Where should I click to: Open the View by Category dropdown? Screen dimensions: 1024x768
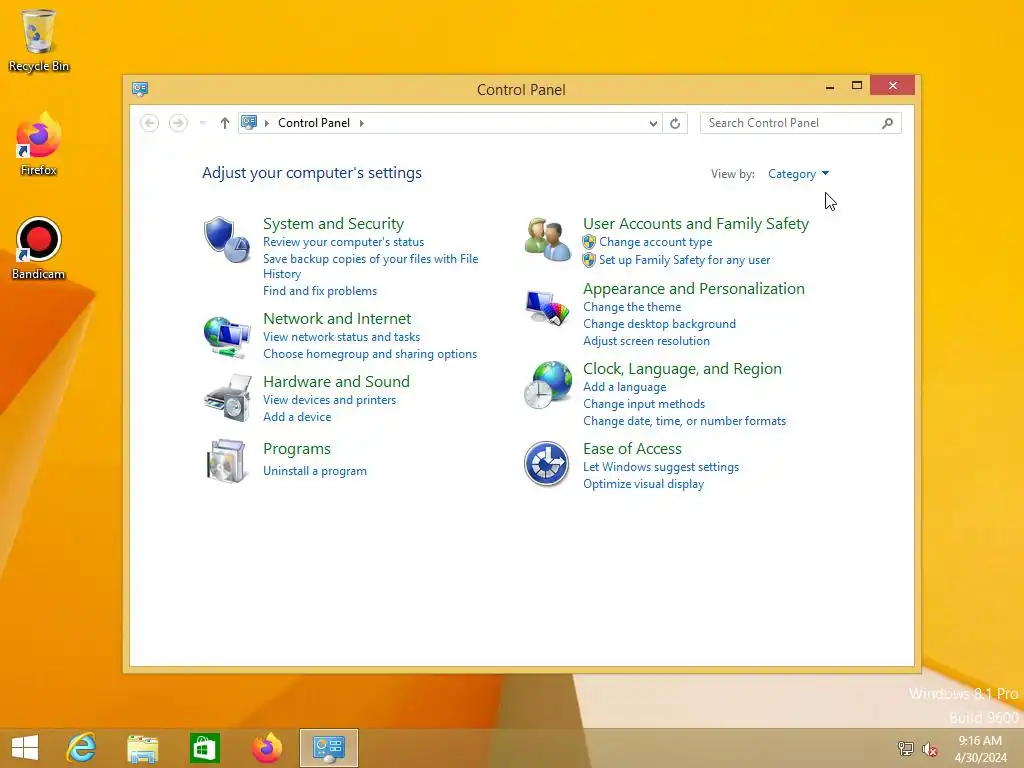pos(798,174)
